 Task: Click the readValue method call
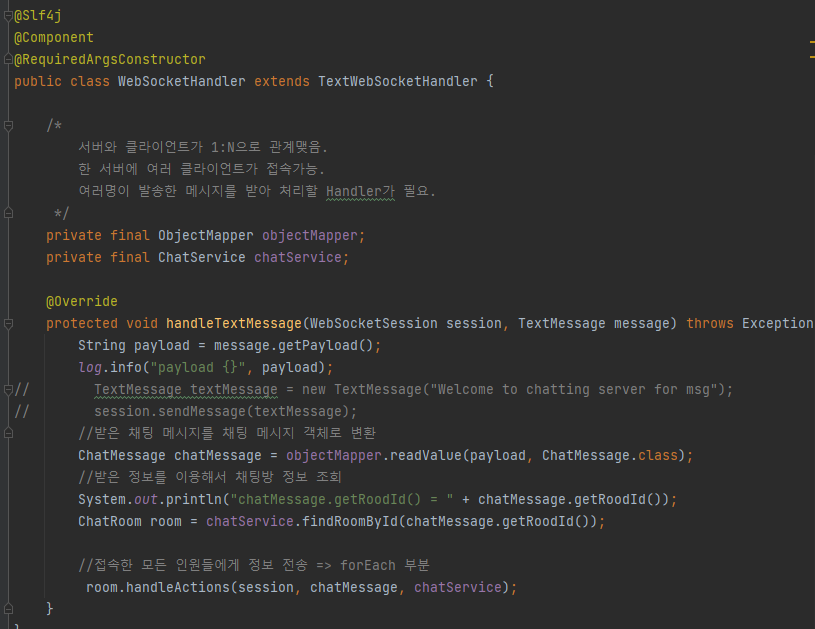coord(426,455)
